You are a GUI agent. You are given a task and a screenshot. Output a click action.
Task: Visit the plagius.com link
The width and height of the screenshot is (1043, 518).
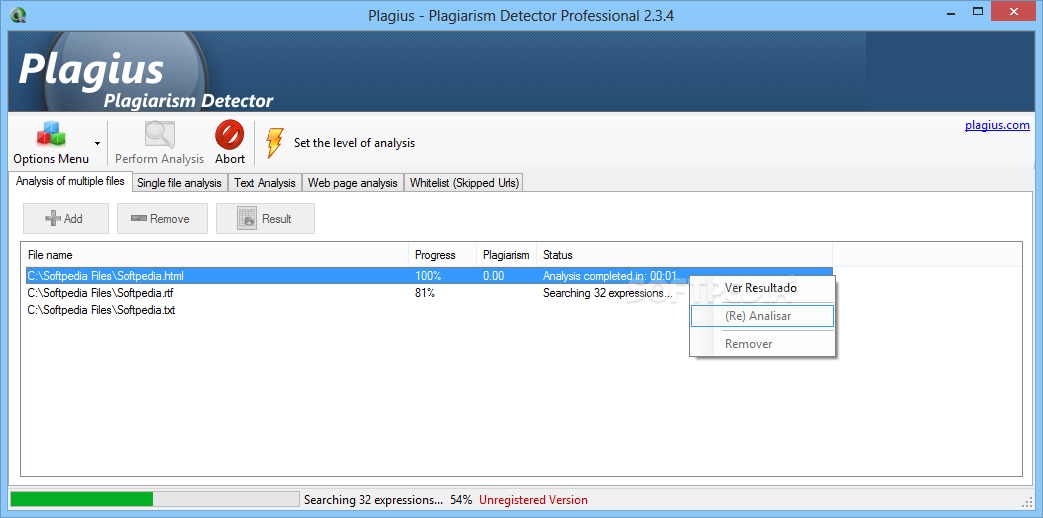tap(997, 125)
